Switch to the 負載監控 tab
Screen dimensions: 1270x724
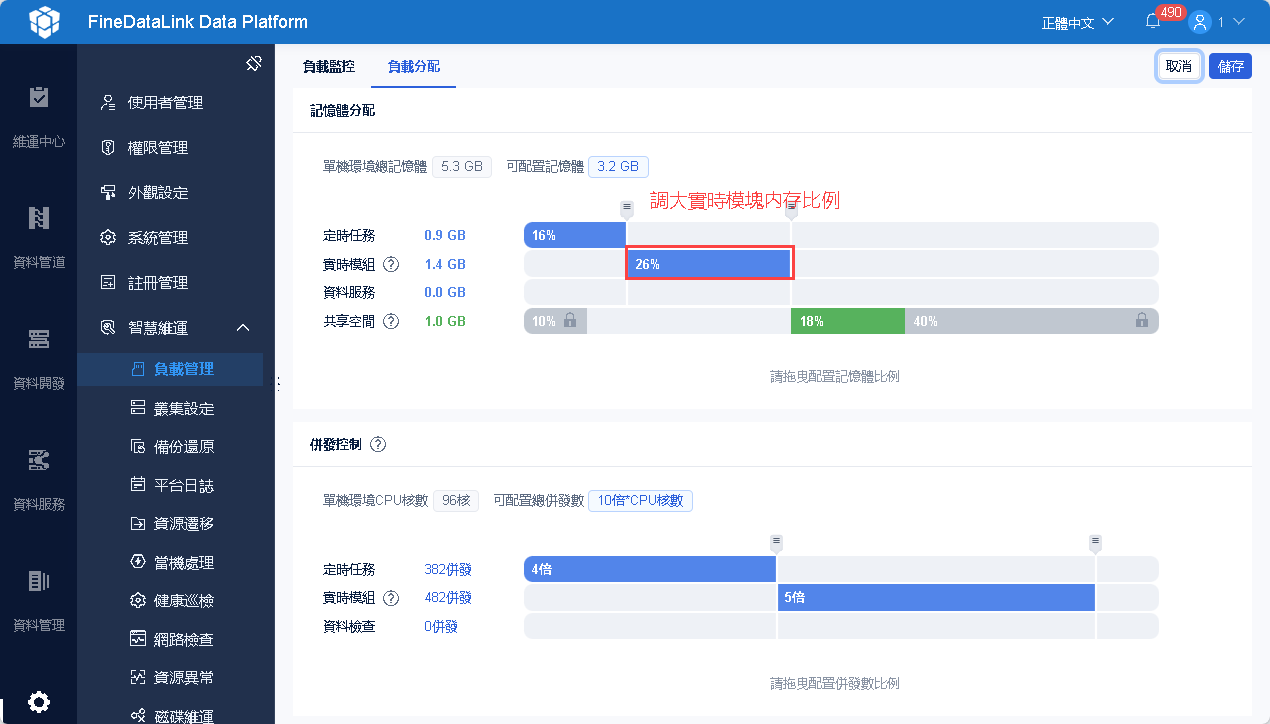pos(329,67)
